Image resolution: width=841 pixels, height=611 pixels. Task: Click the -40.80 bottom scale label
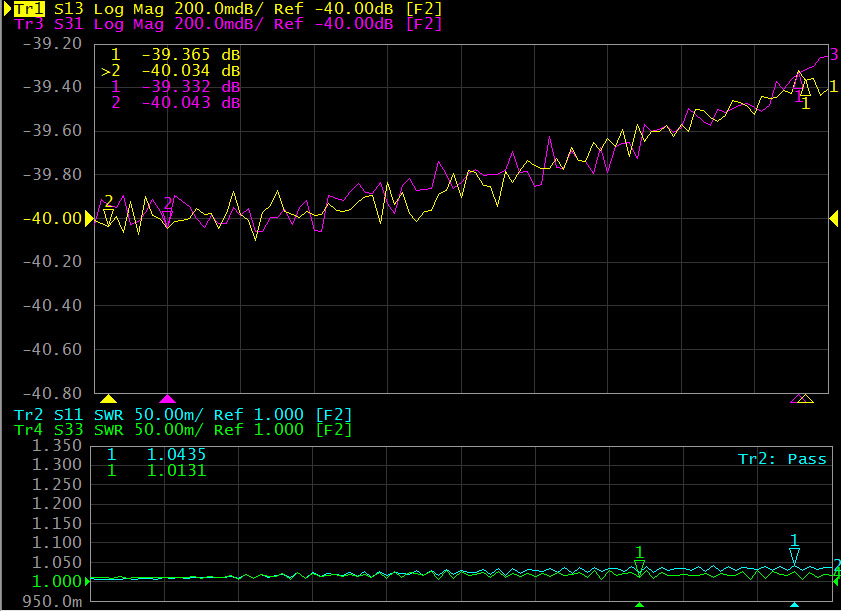coord(53,393)
